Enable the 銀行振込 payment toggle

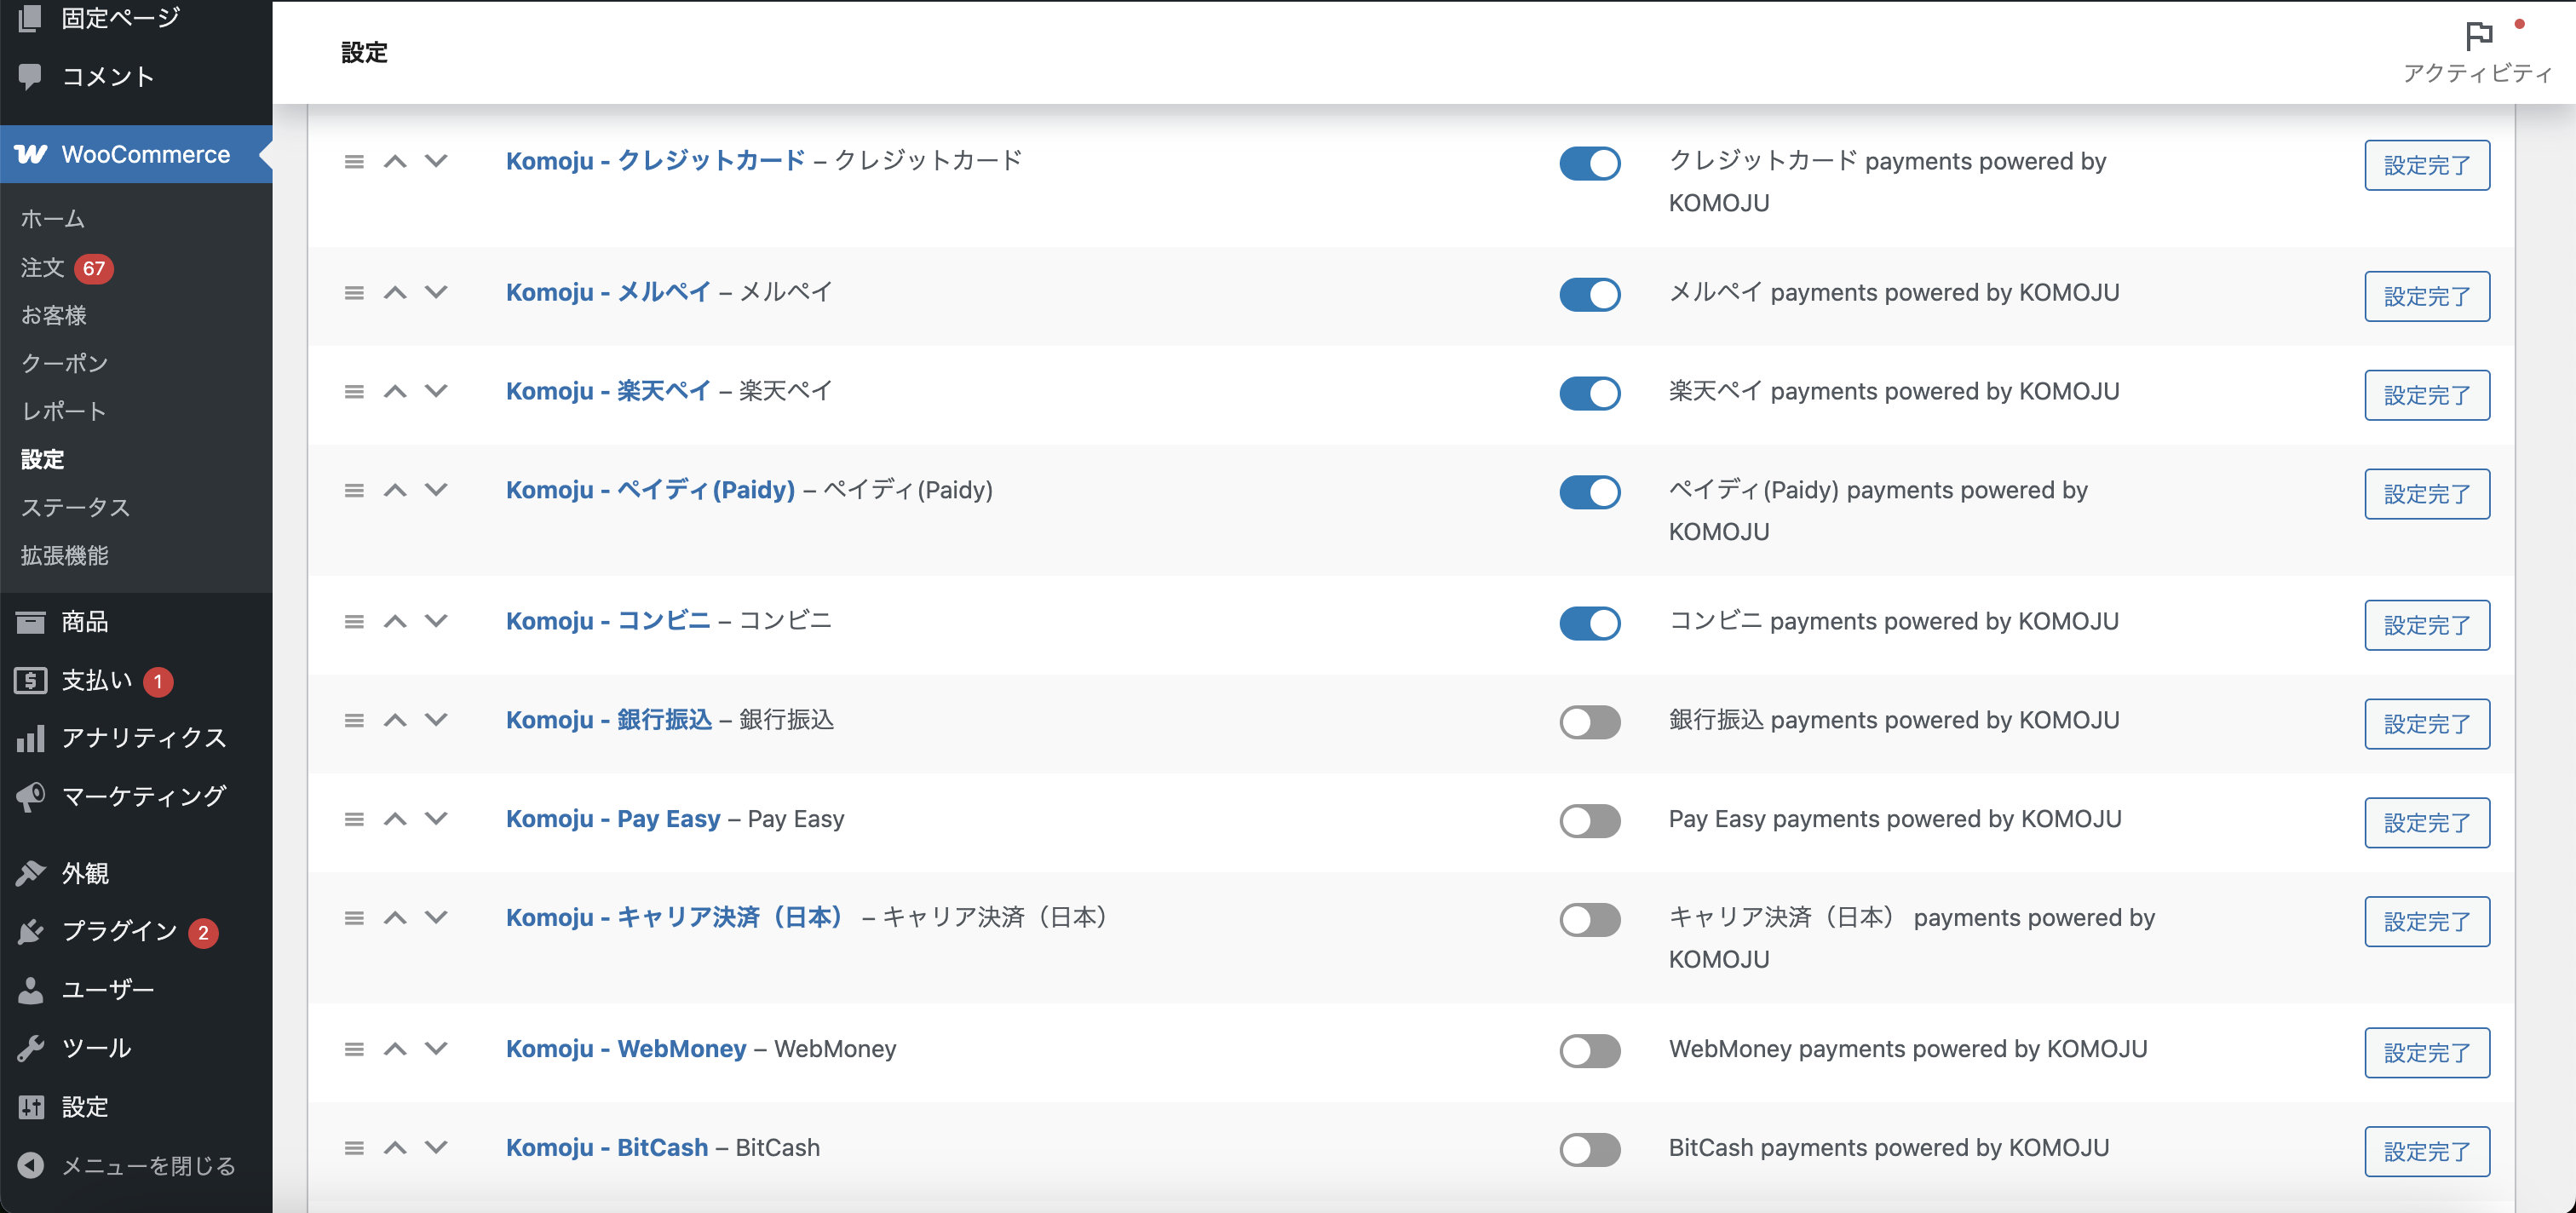click(x=1590, y=722)
